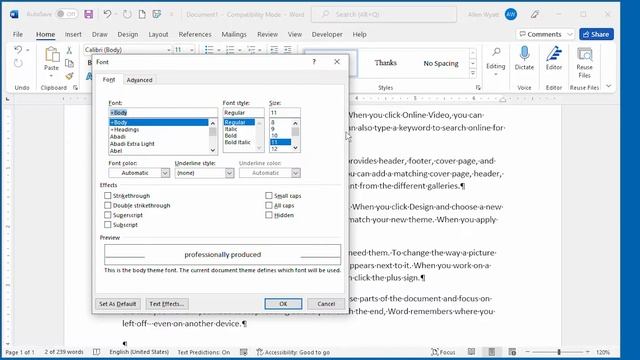Switch to Print Layout view icon
The image size is (640, 360).
[x=492, y=352]
